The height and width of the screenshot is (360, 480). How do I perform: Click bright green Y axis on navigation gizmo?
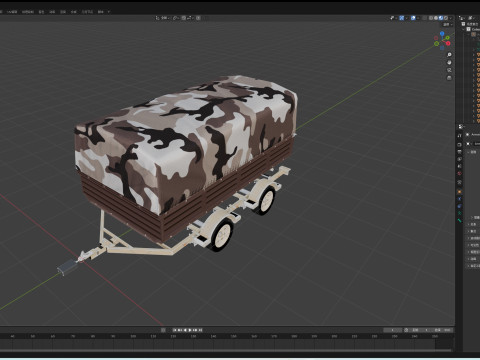[448, 38]
